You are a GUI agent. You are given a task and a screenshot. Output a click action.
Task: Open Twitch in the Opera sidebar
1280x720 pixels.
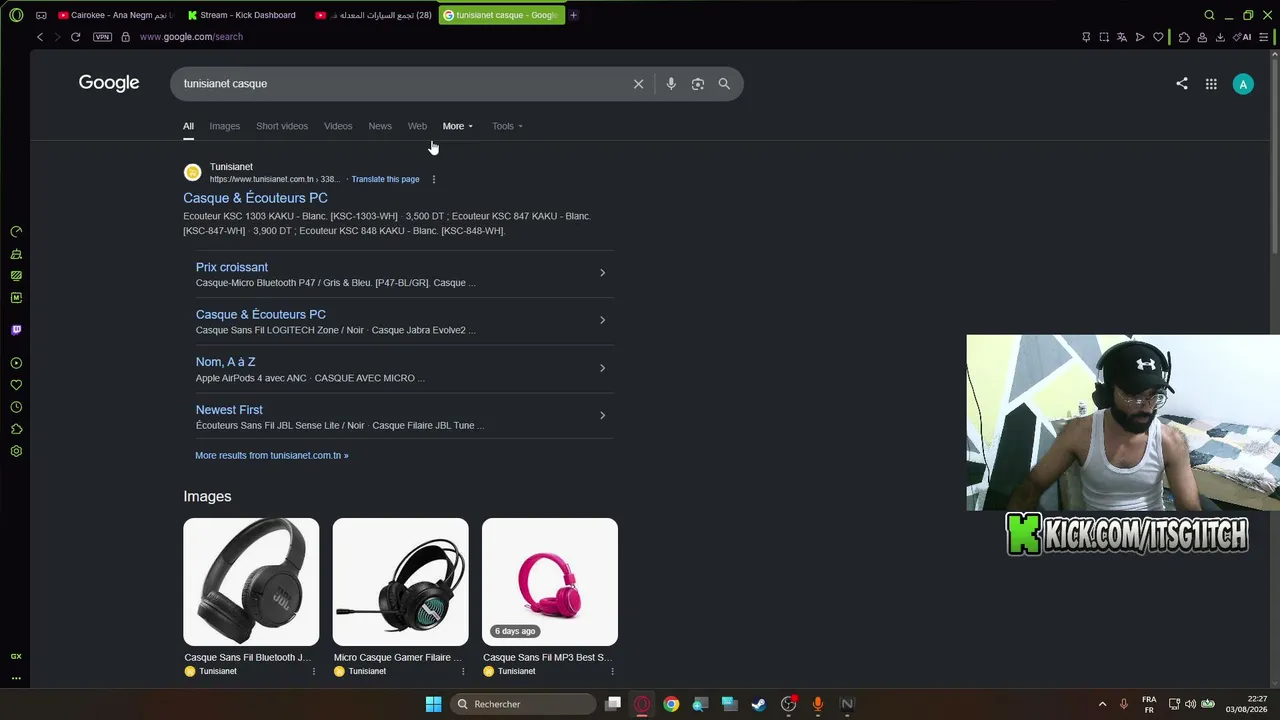point(16,330)
